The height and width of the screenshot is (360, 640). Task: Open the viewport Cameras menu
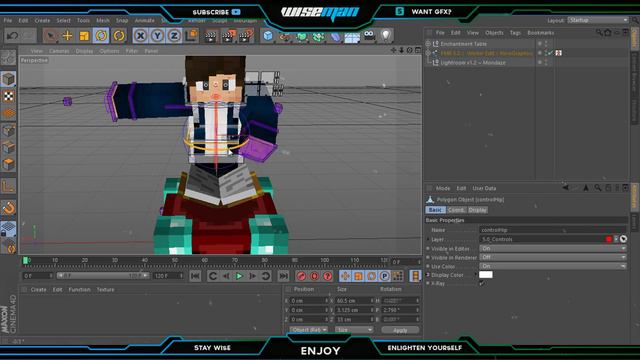(59, 51)
